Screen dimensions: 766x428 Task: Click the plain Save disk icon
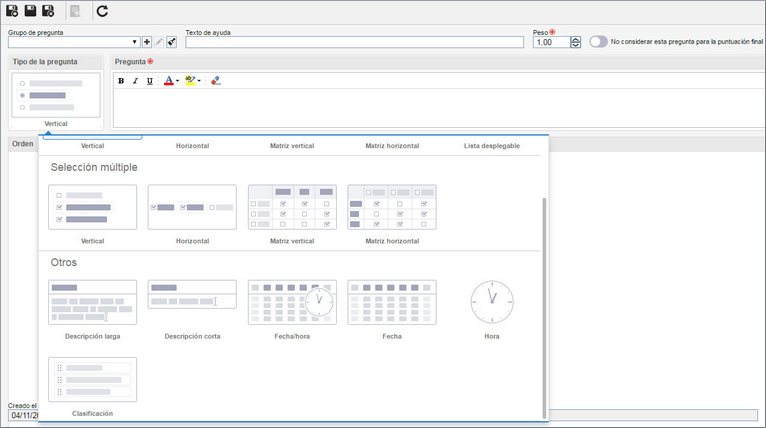30,11
